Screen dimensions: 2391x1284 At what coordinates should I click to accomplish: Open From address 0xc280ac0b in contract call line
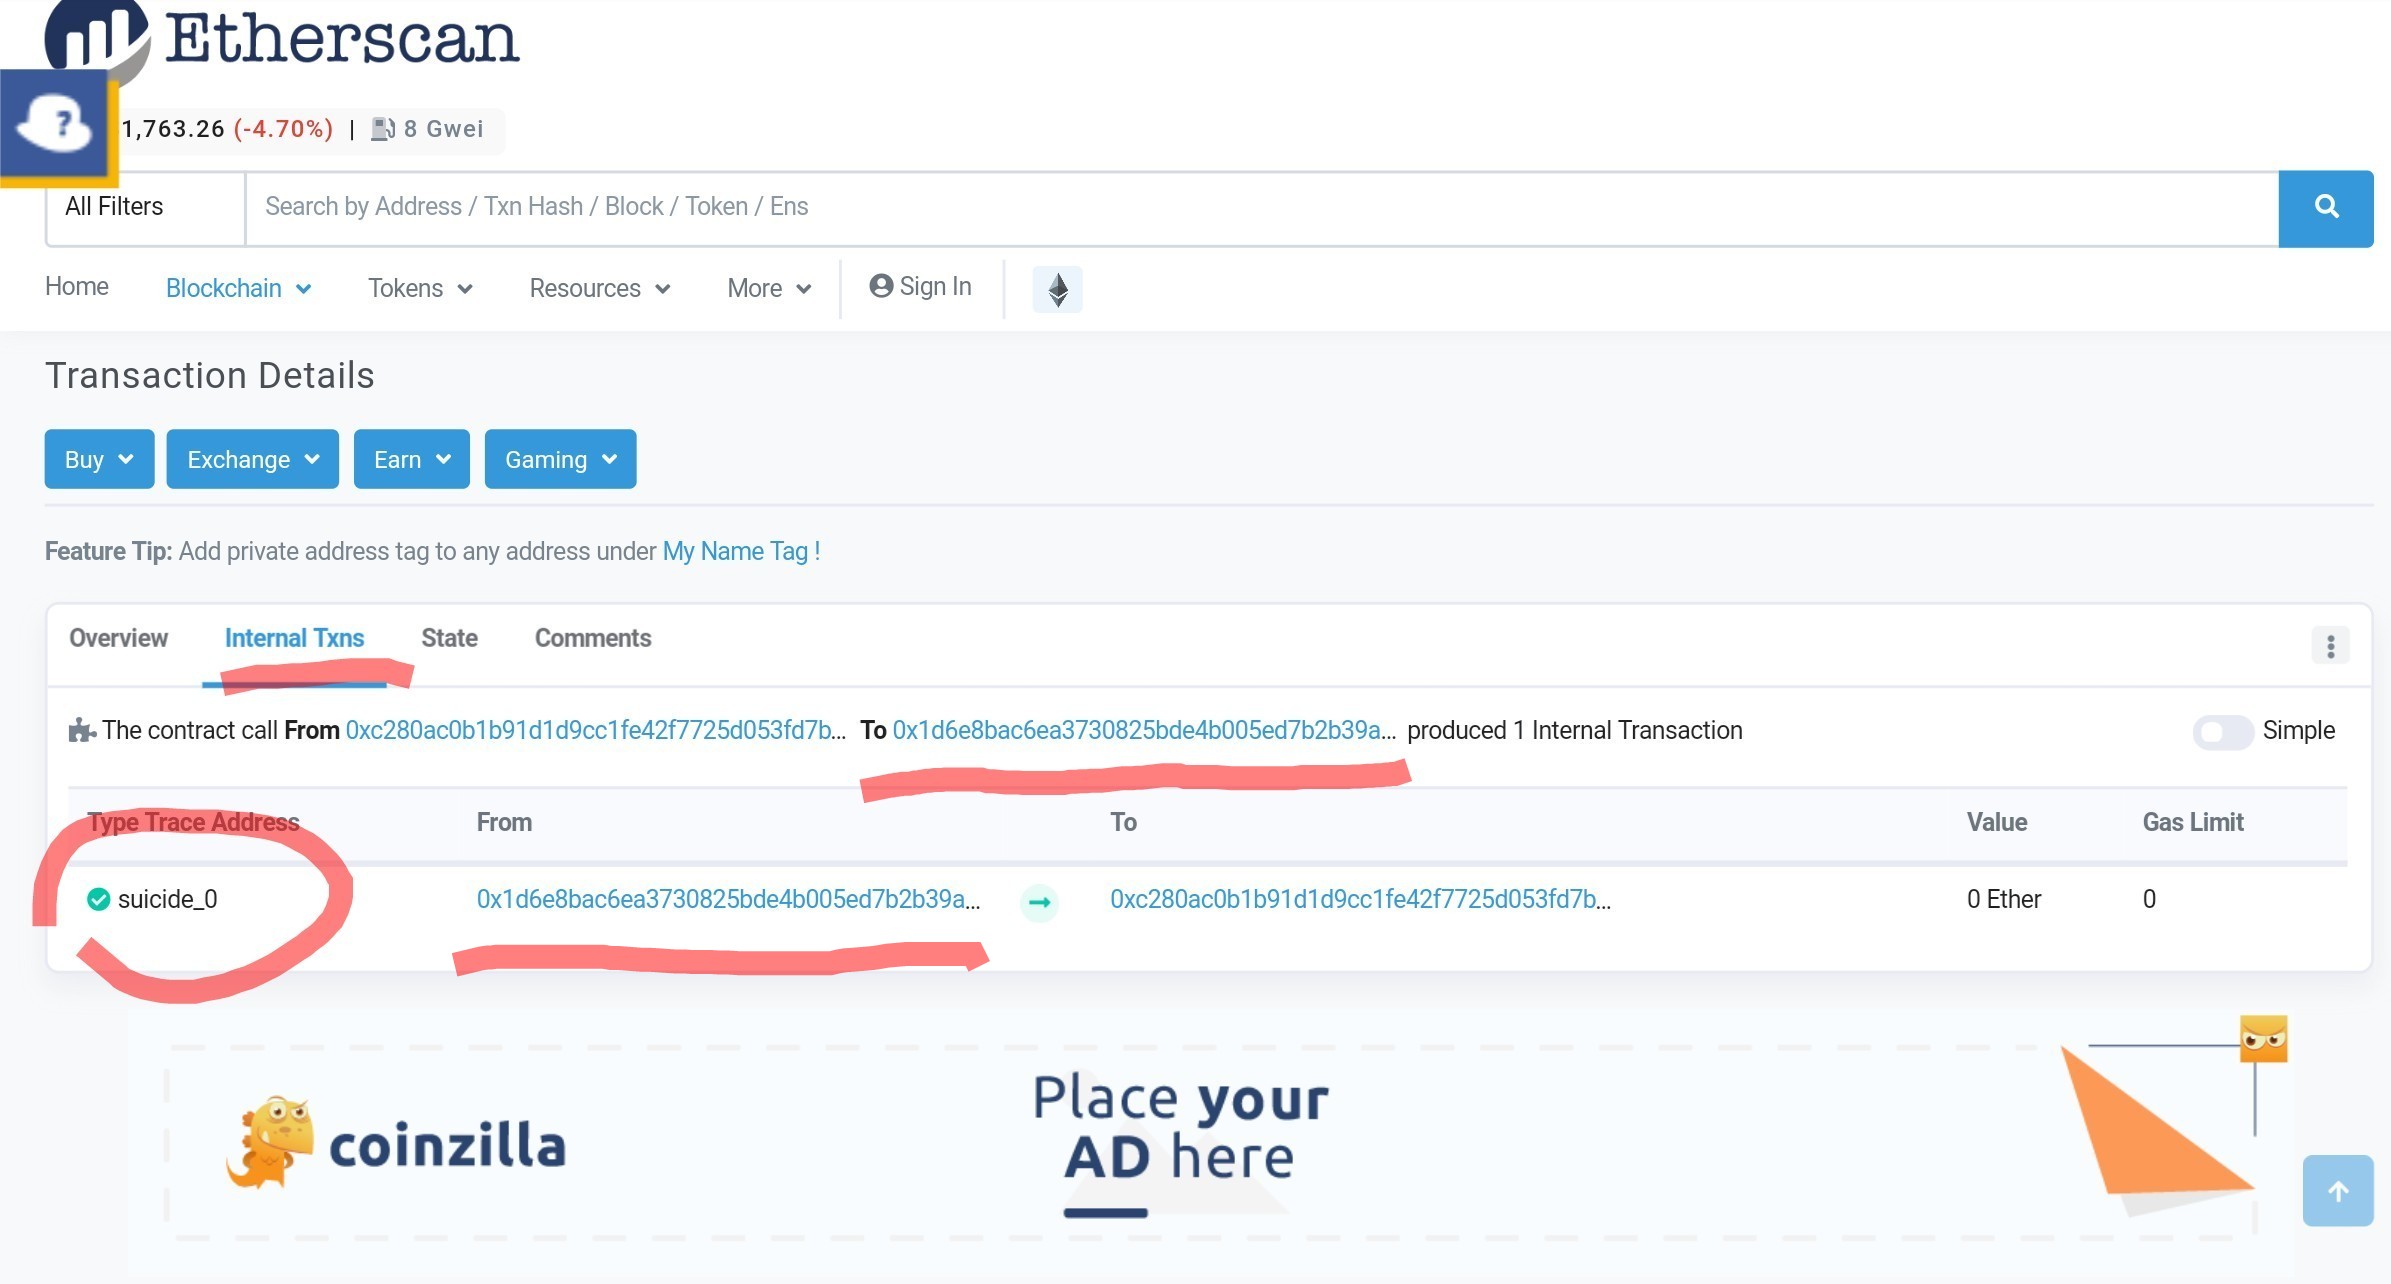595,730
